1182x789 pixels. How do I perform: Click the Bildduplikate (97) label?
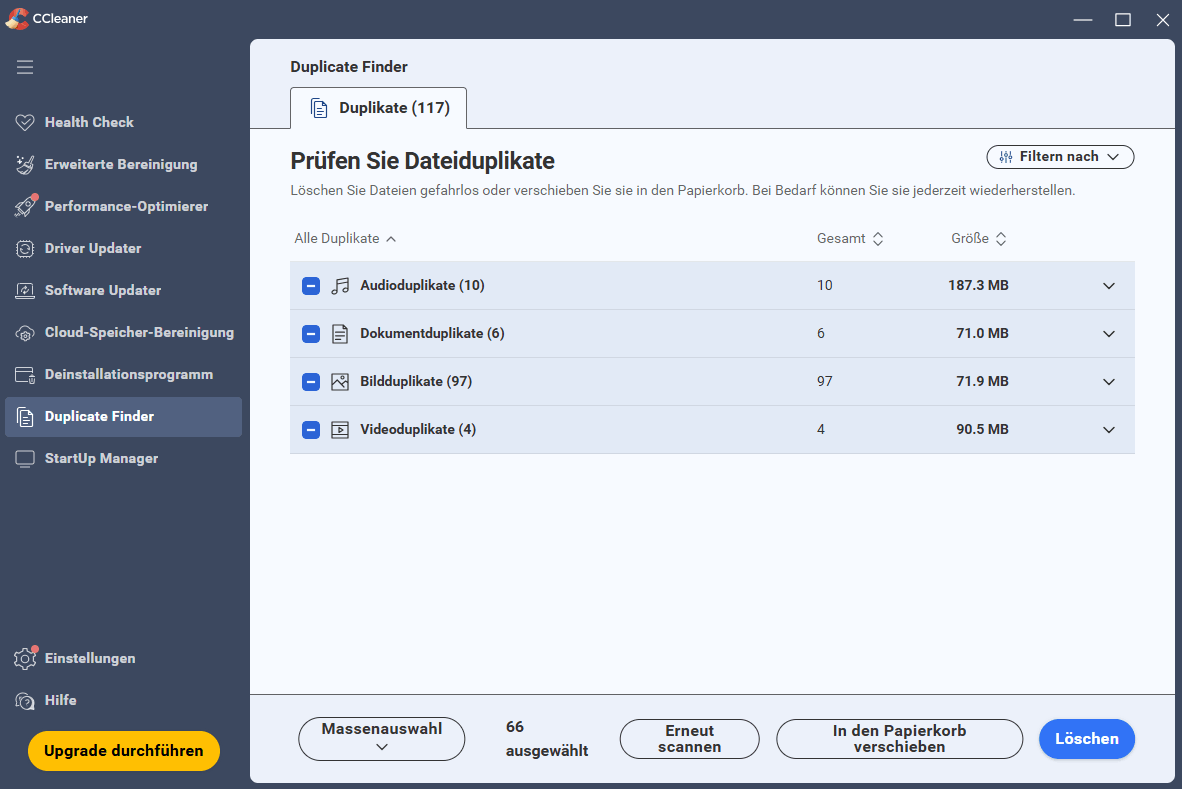(416, 381)
